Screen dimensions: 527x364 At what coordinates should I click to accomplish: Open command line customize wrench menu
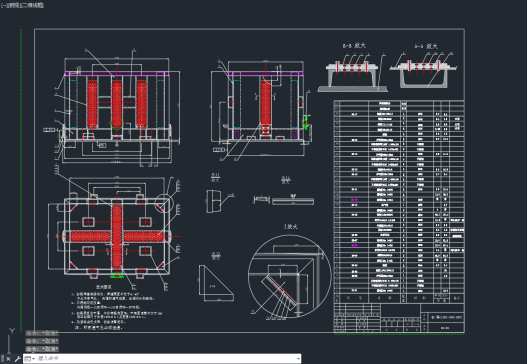(x=17, y=359)
